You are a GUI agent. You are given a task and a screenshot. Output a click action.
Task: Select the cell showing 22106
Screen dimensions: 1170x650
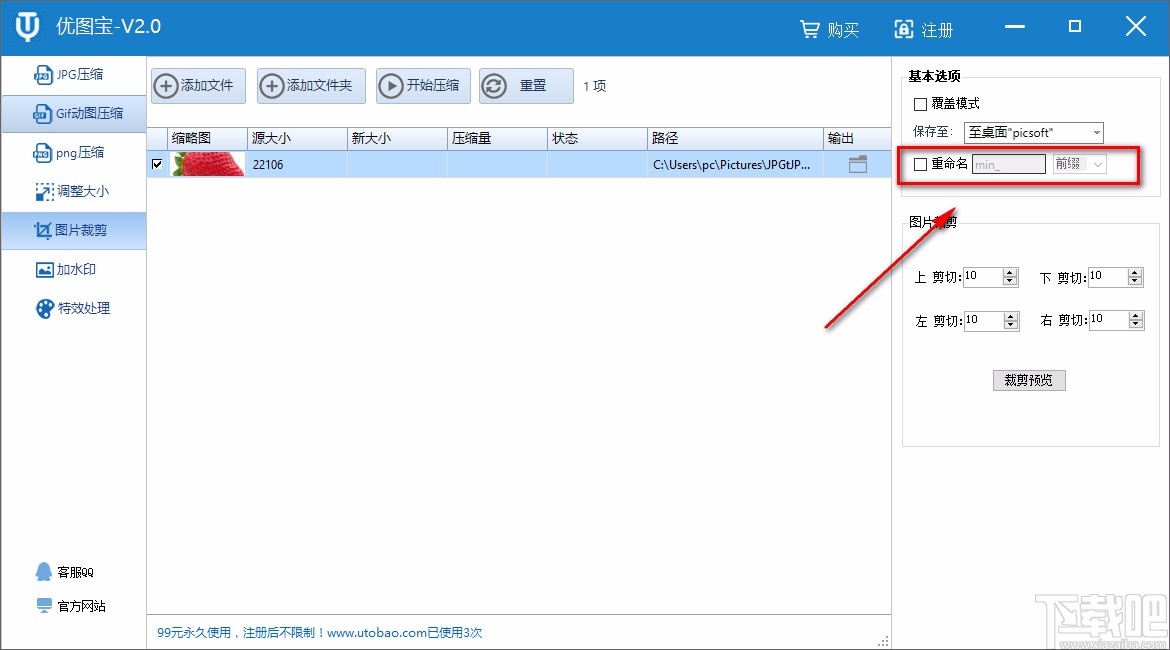click(x=297, y=164)
